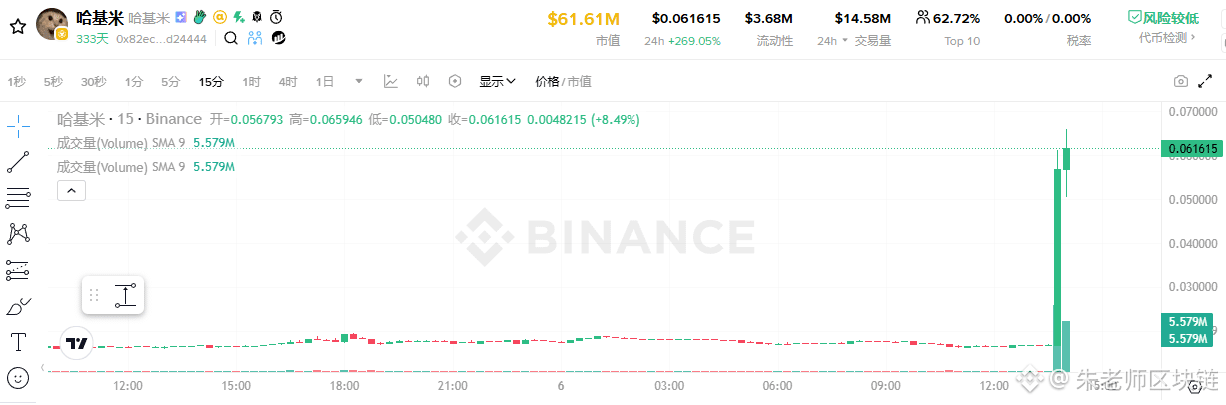The image size is (1226, 405).
Task: Copy contract address 0x82ec...d24444
Action: pyautogui.click(x=161, y=38)
